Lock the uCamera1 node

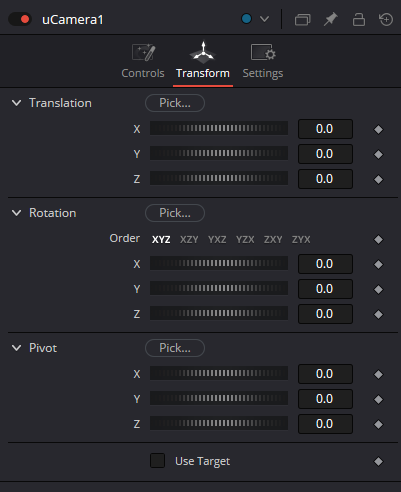(x=359, y=19)
